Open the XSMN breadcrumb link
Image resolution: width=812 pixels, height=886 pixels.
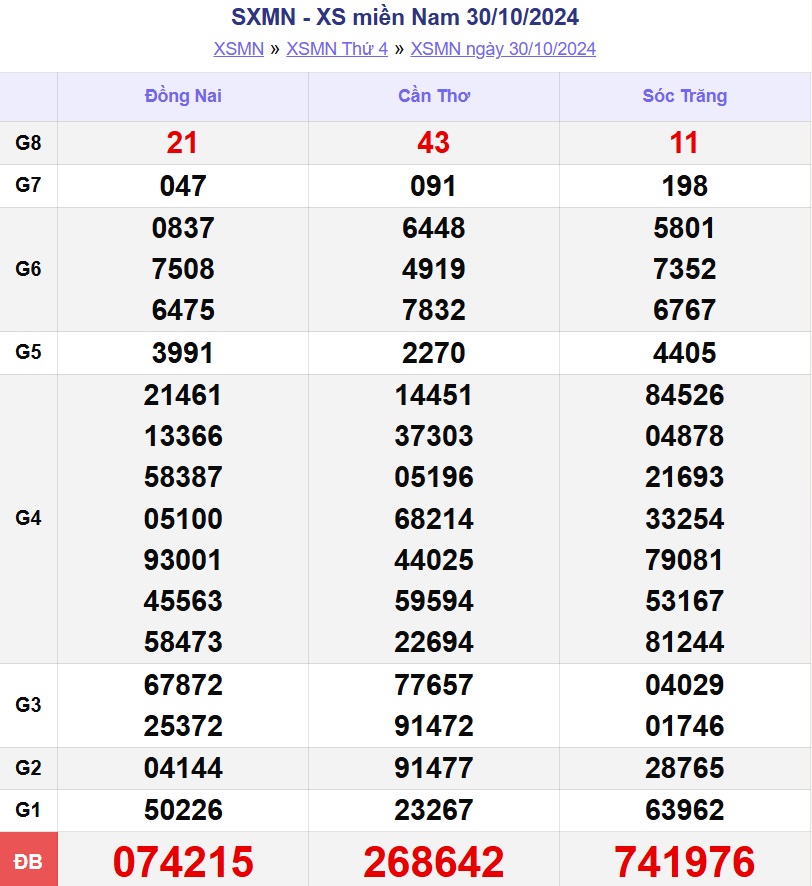[x=238, y=49]
